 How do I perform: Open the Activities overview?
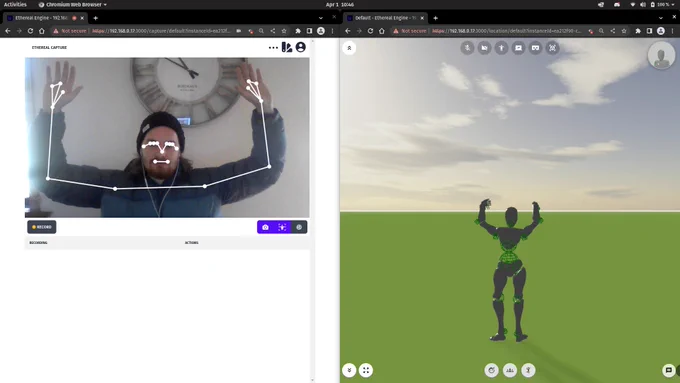(x=15, y=4)
